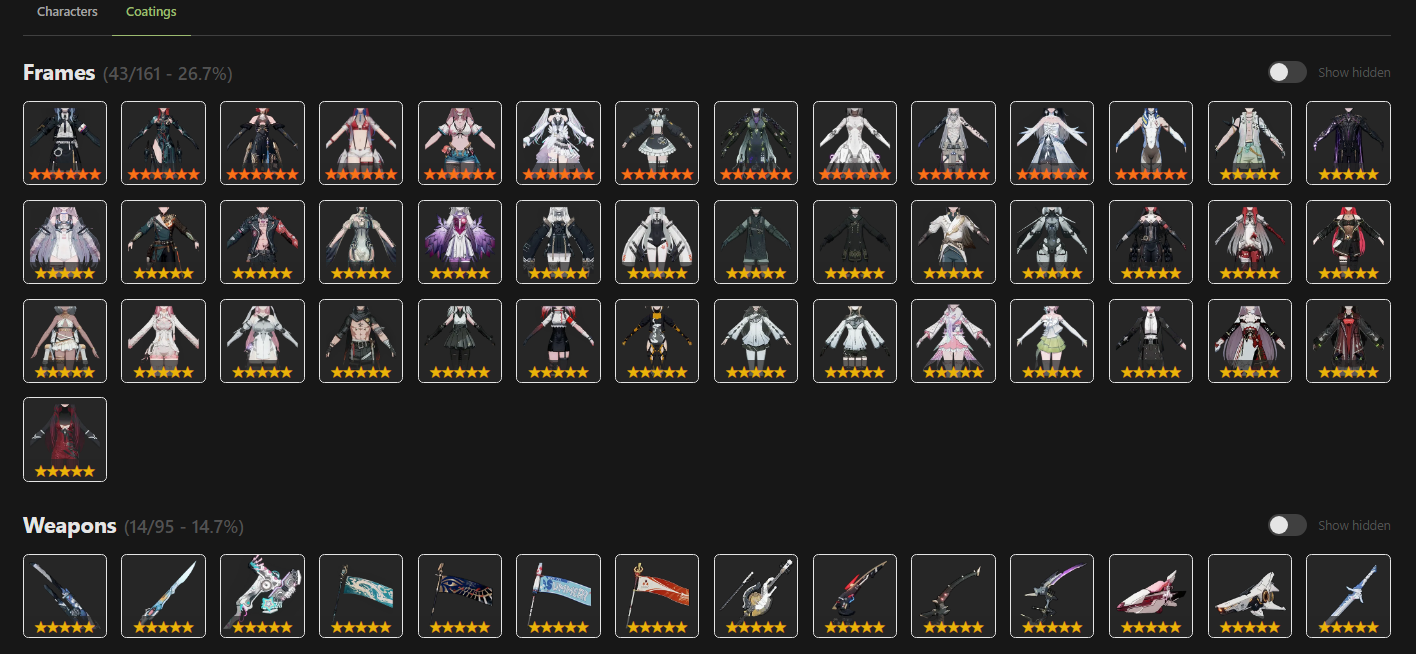Open the lone crimson-haired frame coating

click(x=65, y=440)
